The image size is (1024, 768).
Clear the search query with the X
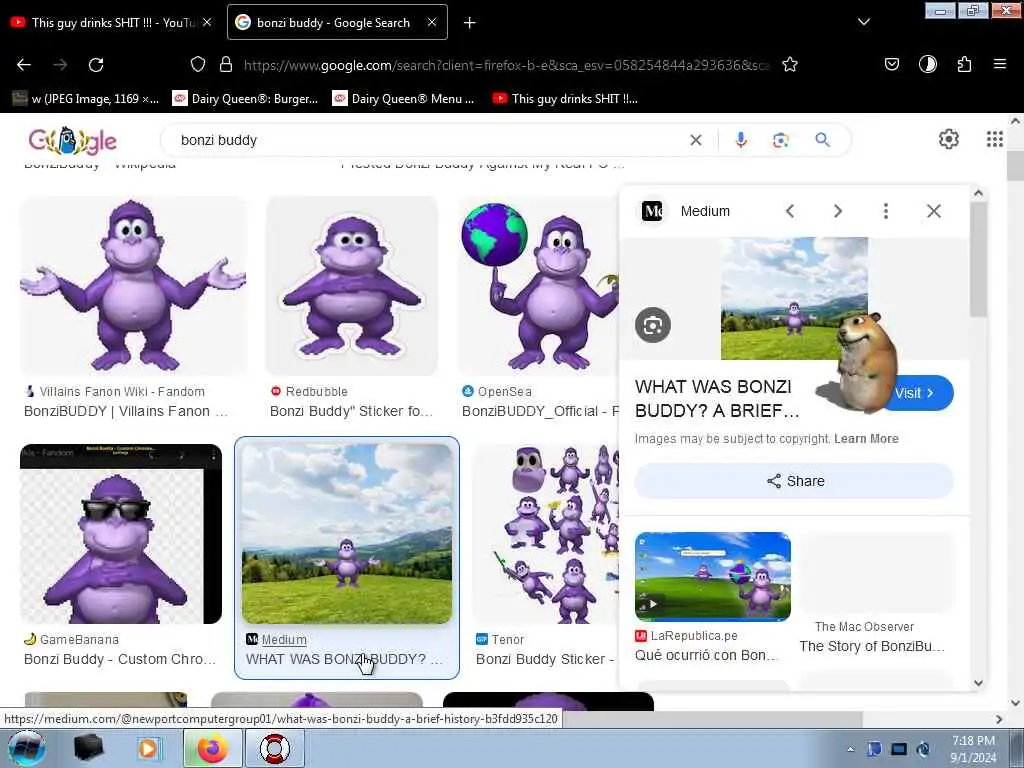coord(696,140)
